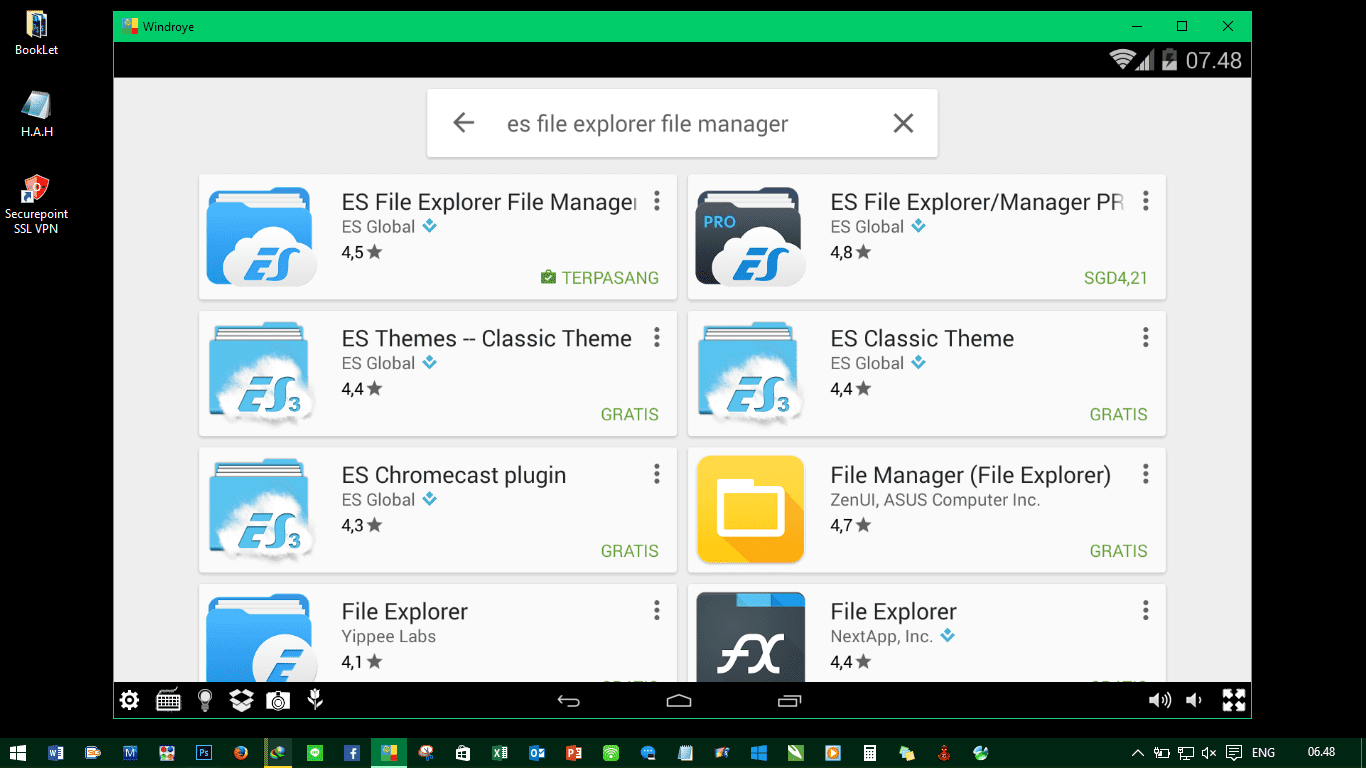Click GRATIS on ES Chromecast plugin card

pos(630,551)
